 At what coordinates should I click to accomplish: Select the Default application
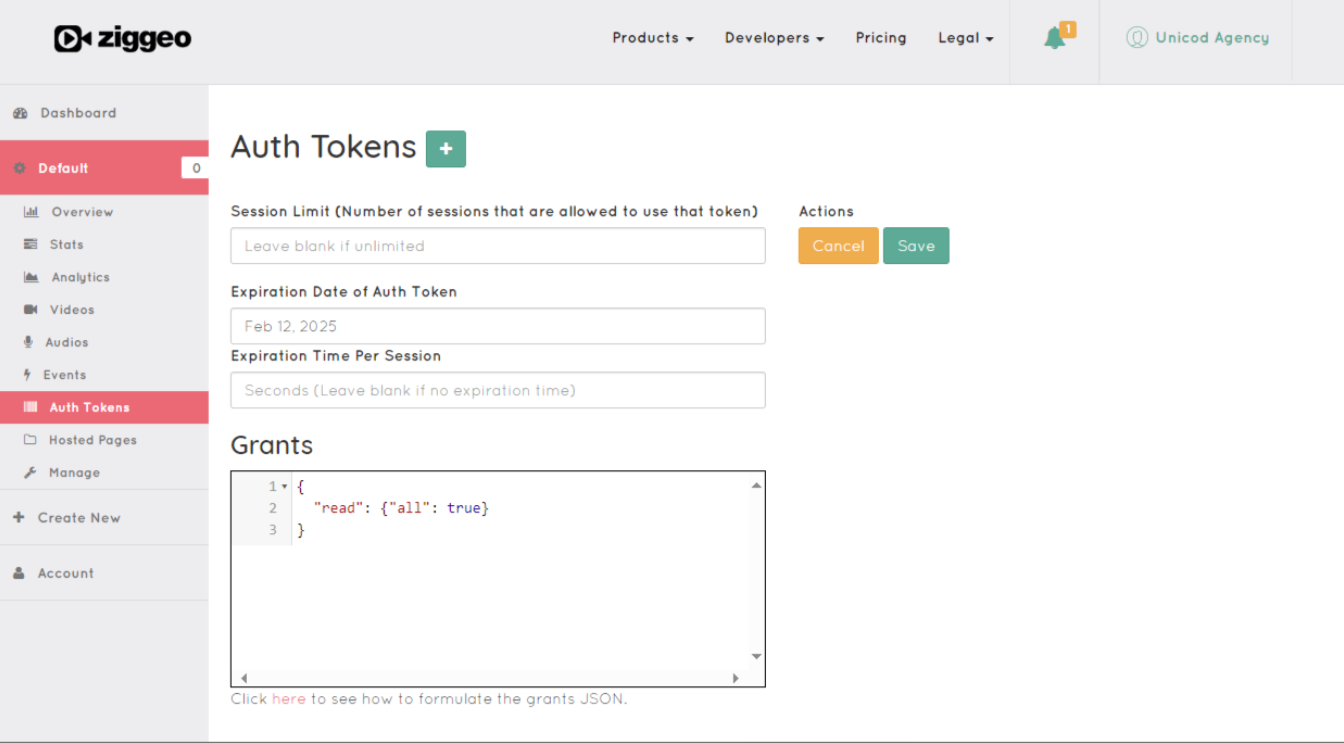pyautogui.click(x=104, y=168)
